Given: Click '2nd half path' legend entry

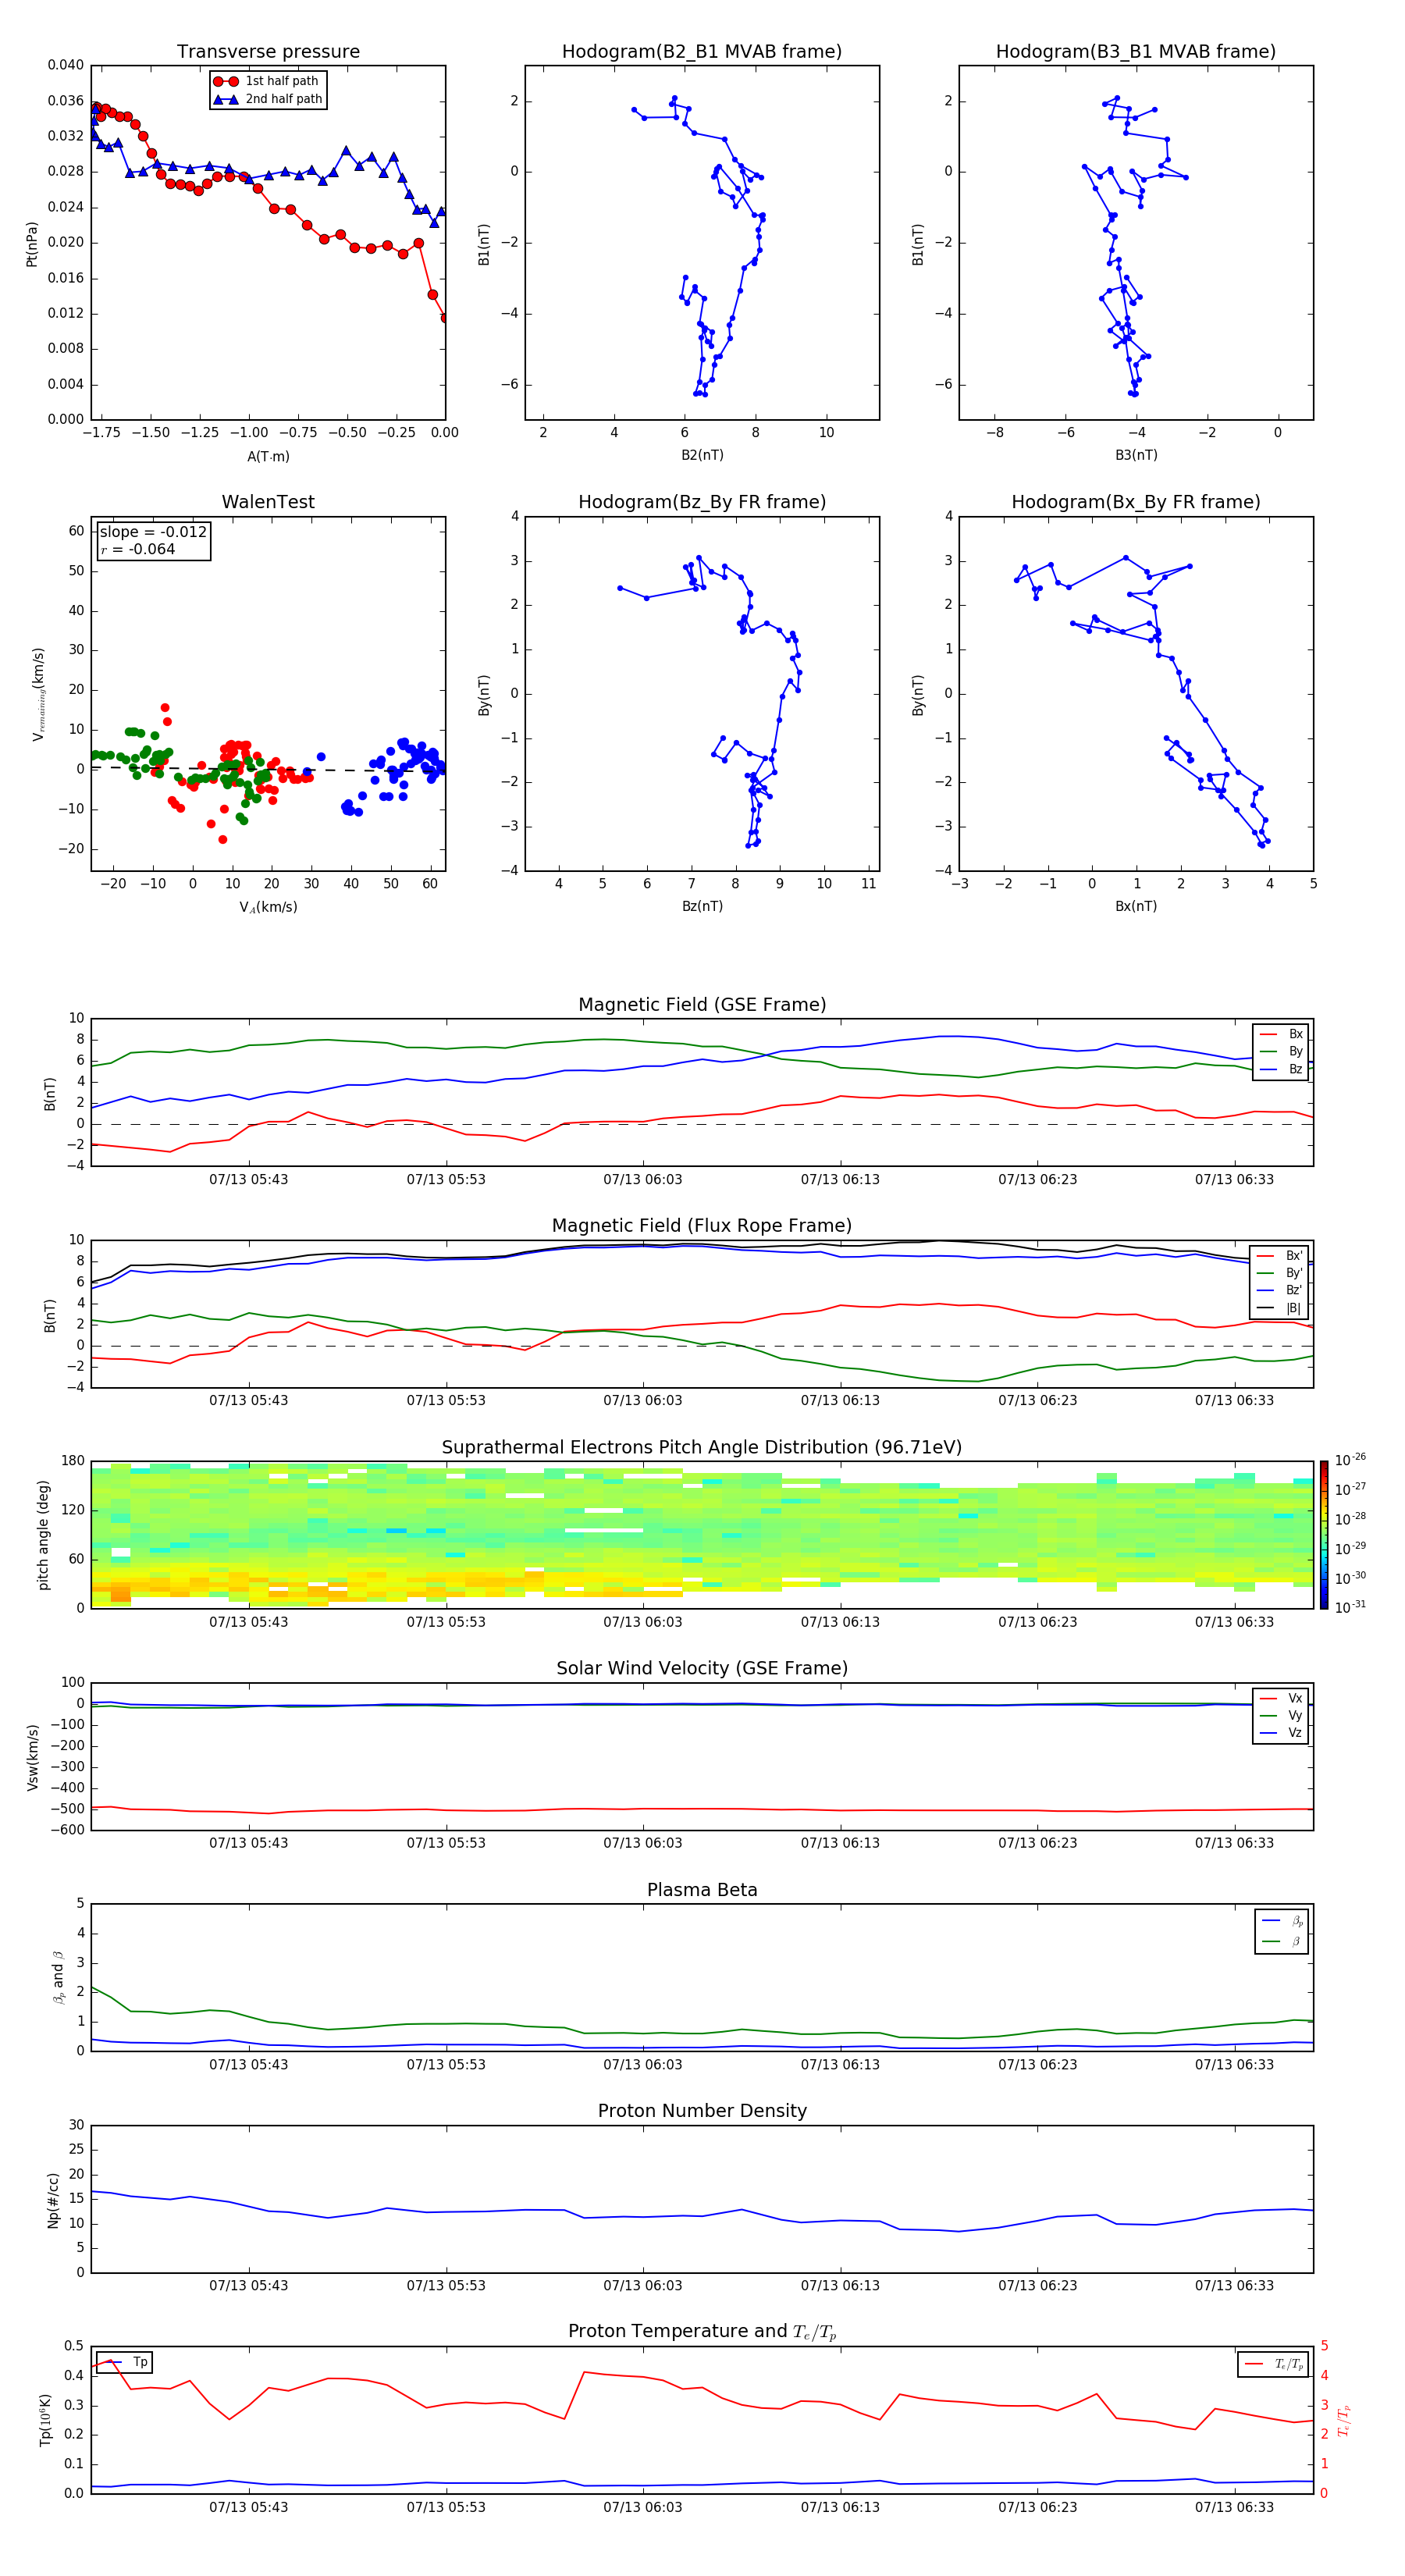Looking at the screenshot, I should [x=268, y=99].
